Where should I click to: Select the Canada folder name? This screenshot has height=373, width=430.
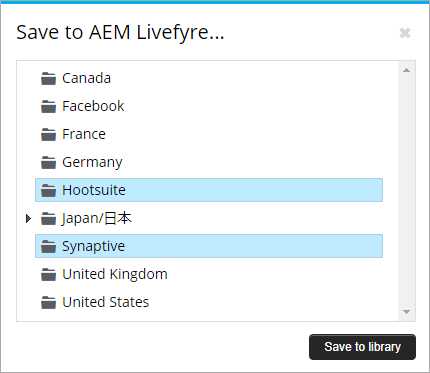(86, 78)
